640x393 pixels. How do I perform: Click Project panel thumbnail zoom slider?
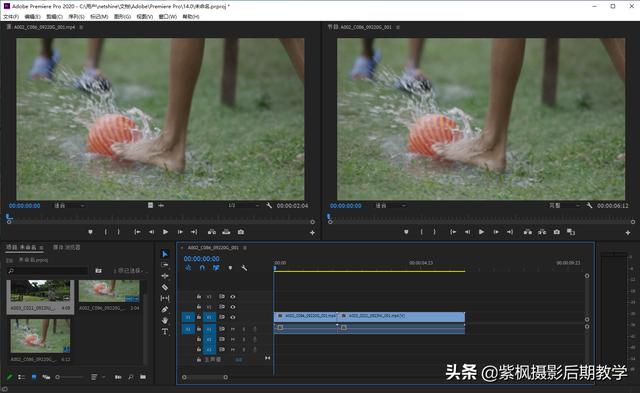70,377
